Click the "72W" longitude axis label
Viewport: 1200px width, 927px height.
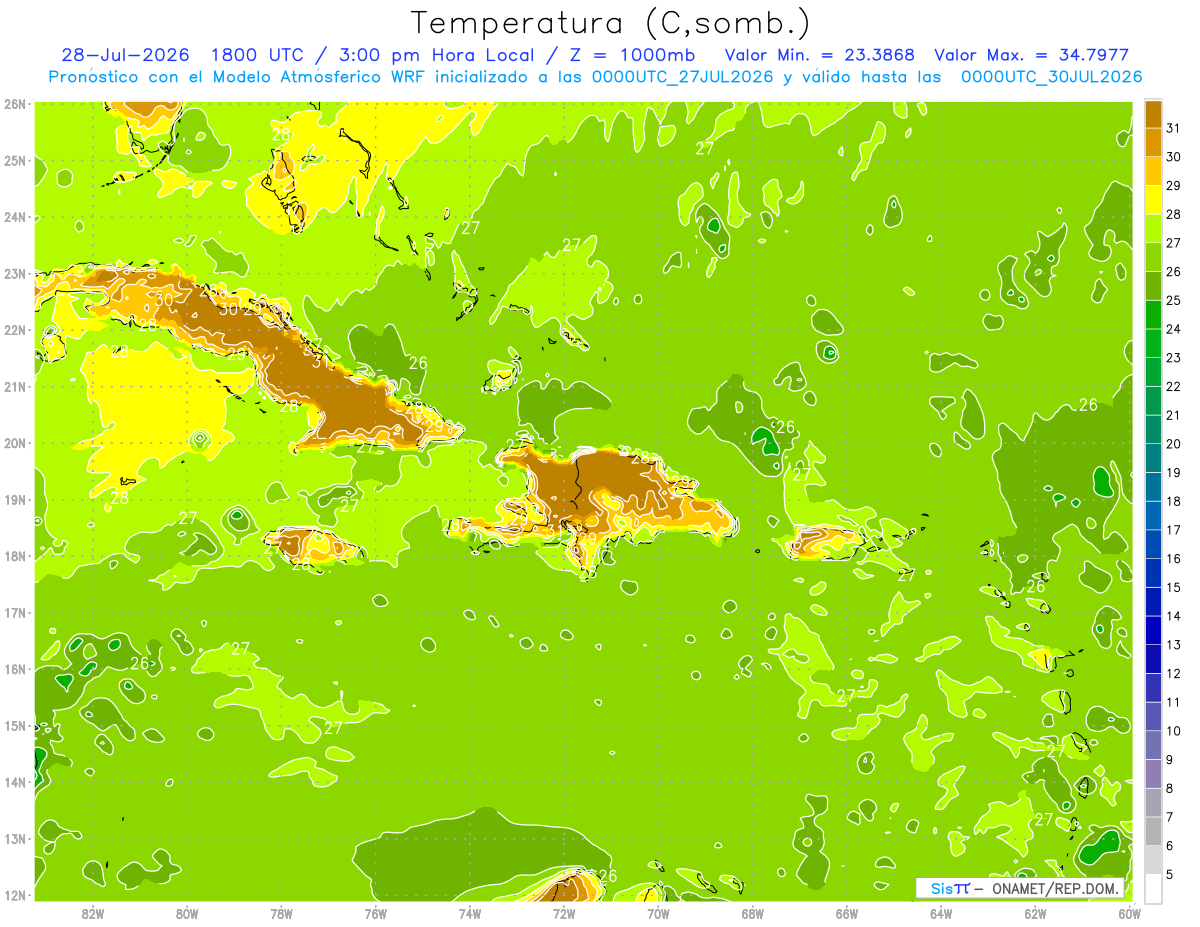click(x=563, y=914)
